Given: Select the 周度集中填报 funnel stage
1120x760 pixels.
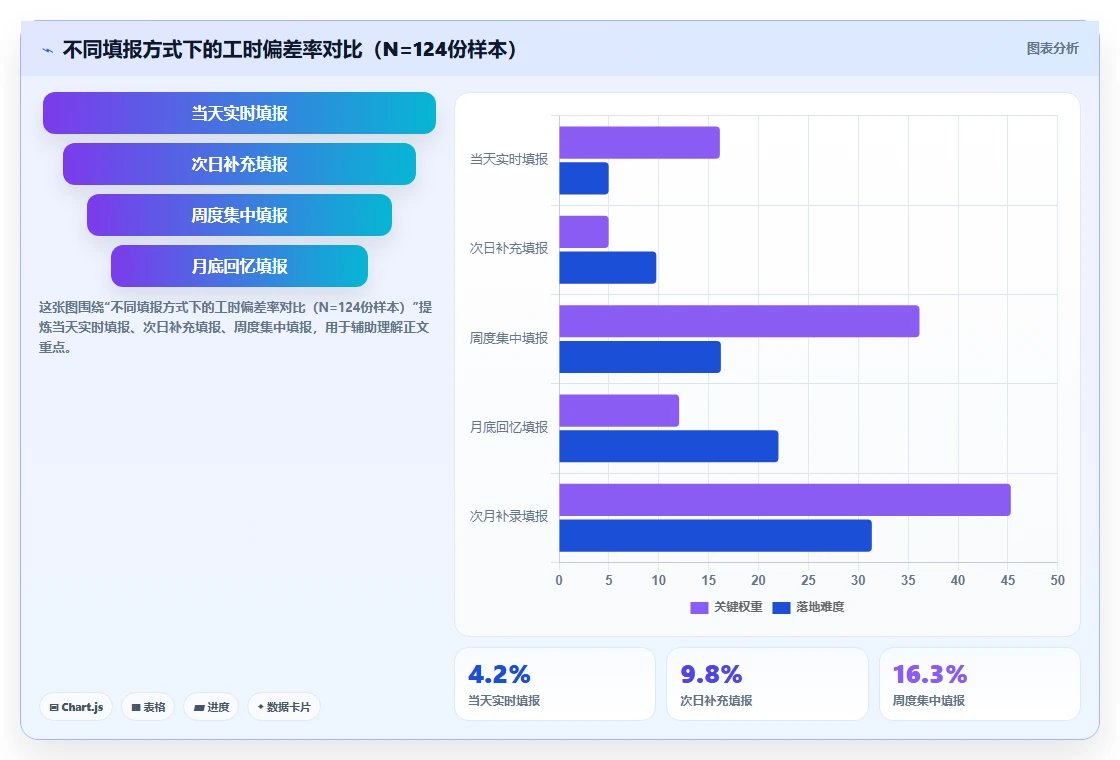Looking at the screenshot, I should (x=239, y=215).
